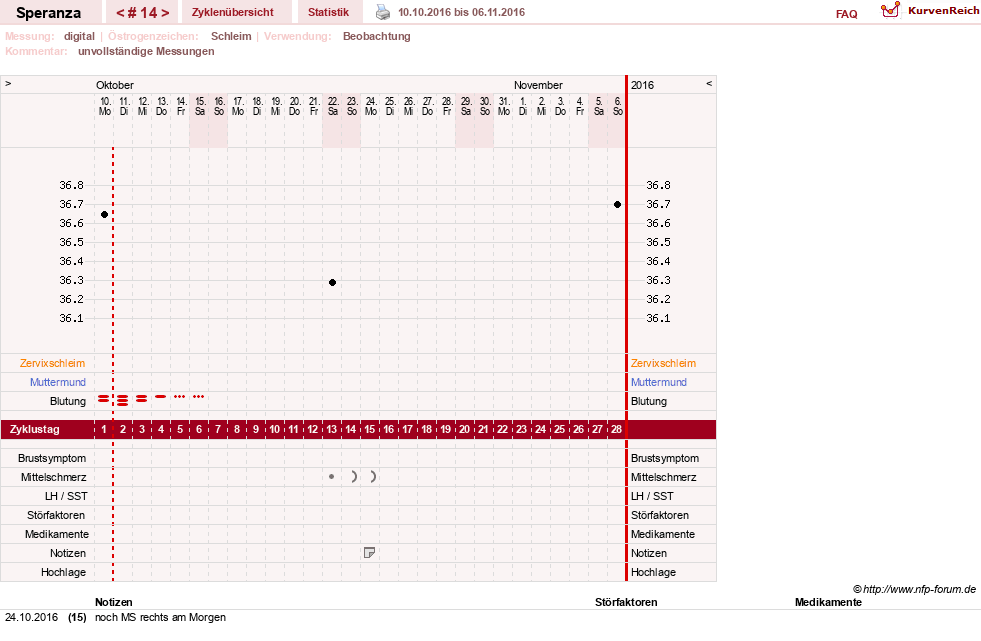This screenshot has height=641, width=981.
Task: Open the FAQ link
Action: (x=846, y=14)
